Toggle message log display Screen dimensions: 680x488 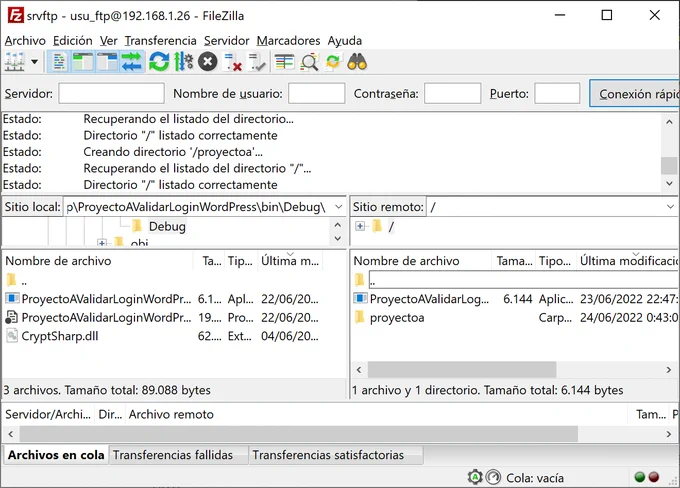coord(59,62)
